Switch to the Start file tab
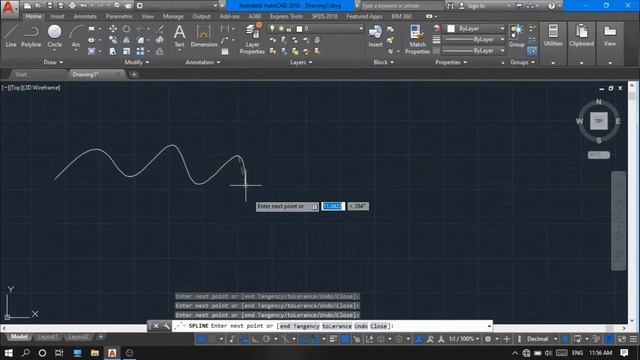Image resolution: width=640 pixels, height=360 pixels. point(21,74)
